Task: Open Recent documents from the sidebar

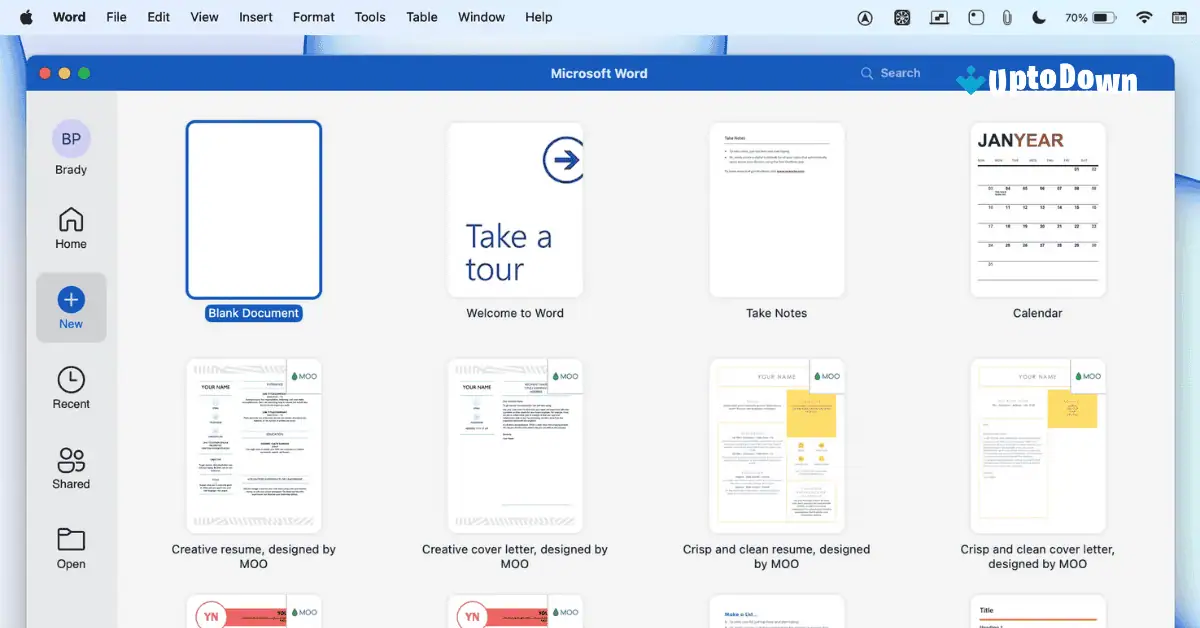Action: pos(70,388)
